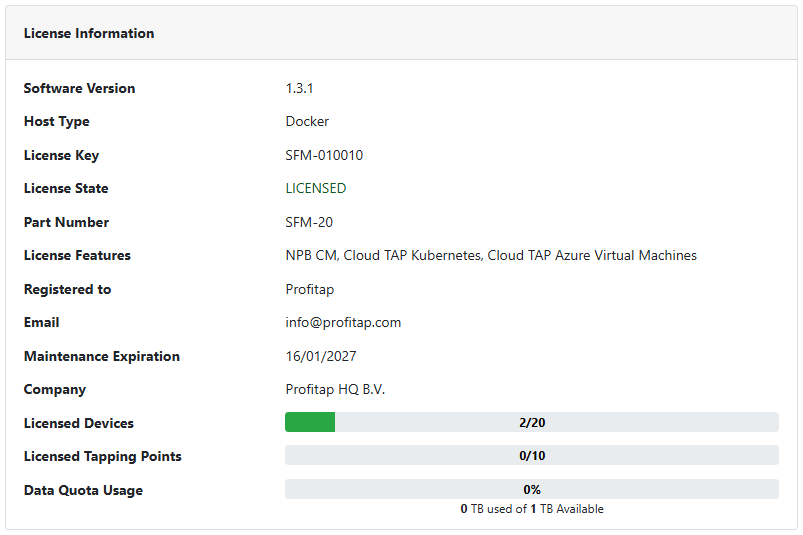The image size is (803, 535).
Task: Click the License Information panel header
Action: click(89, 33)
